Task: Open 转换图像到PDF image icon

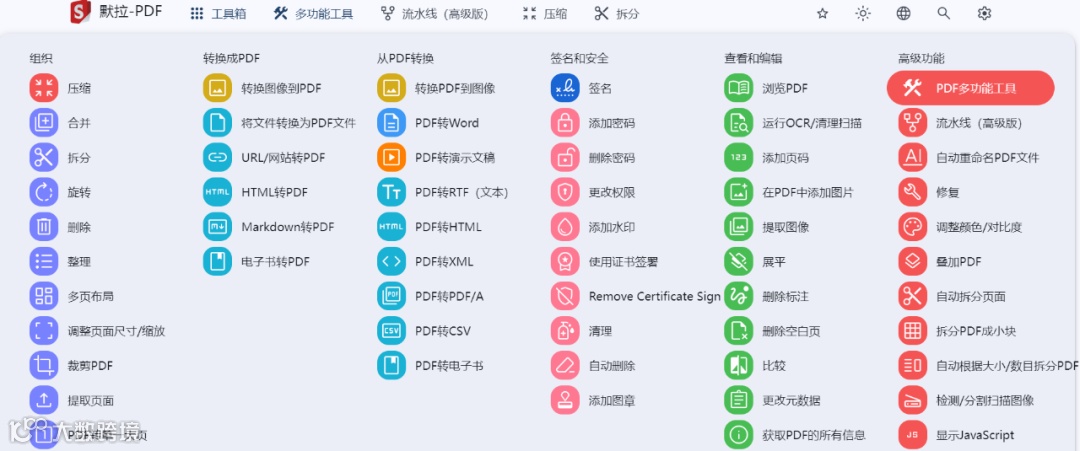Action: pyautogui.click(x=218, y=88)
